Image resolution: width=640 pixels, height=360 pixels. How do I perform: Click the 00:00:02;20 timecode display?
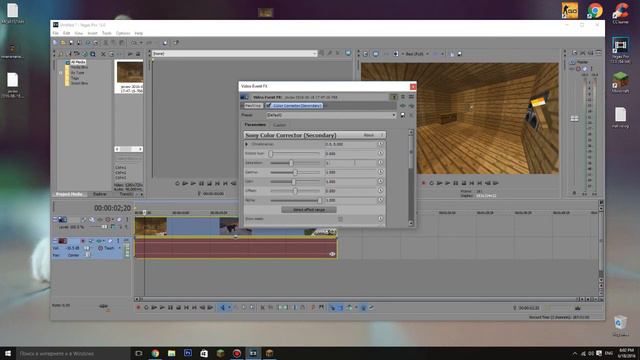tap(112, 208)
